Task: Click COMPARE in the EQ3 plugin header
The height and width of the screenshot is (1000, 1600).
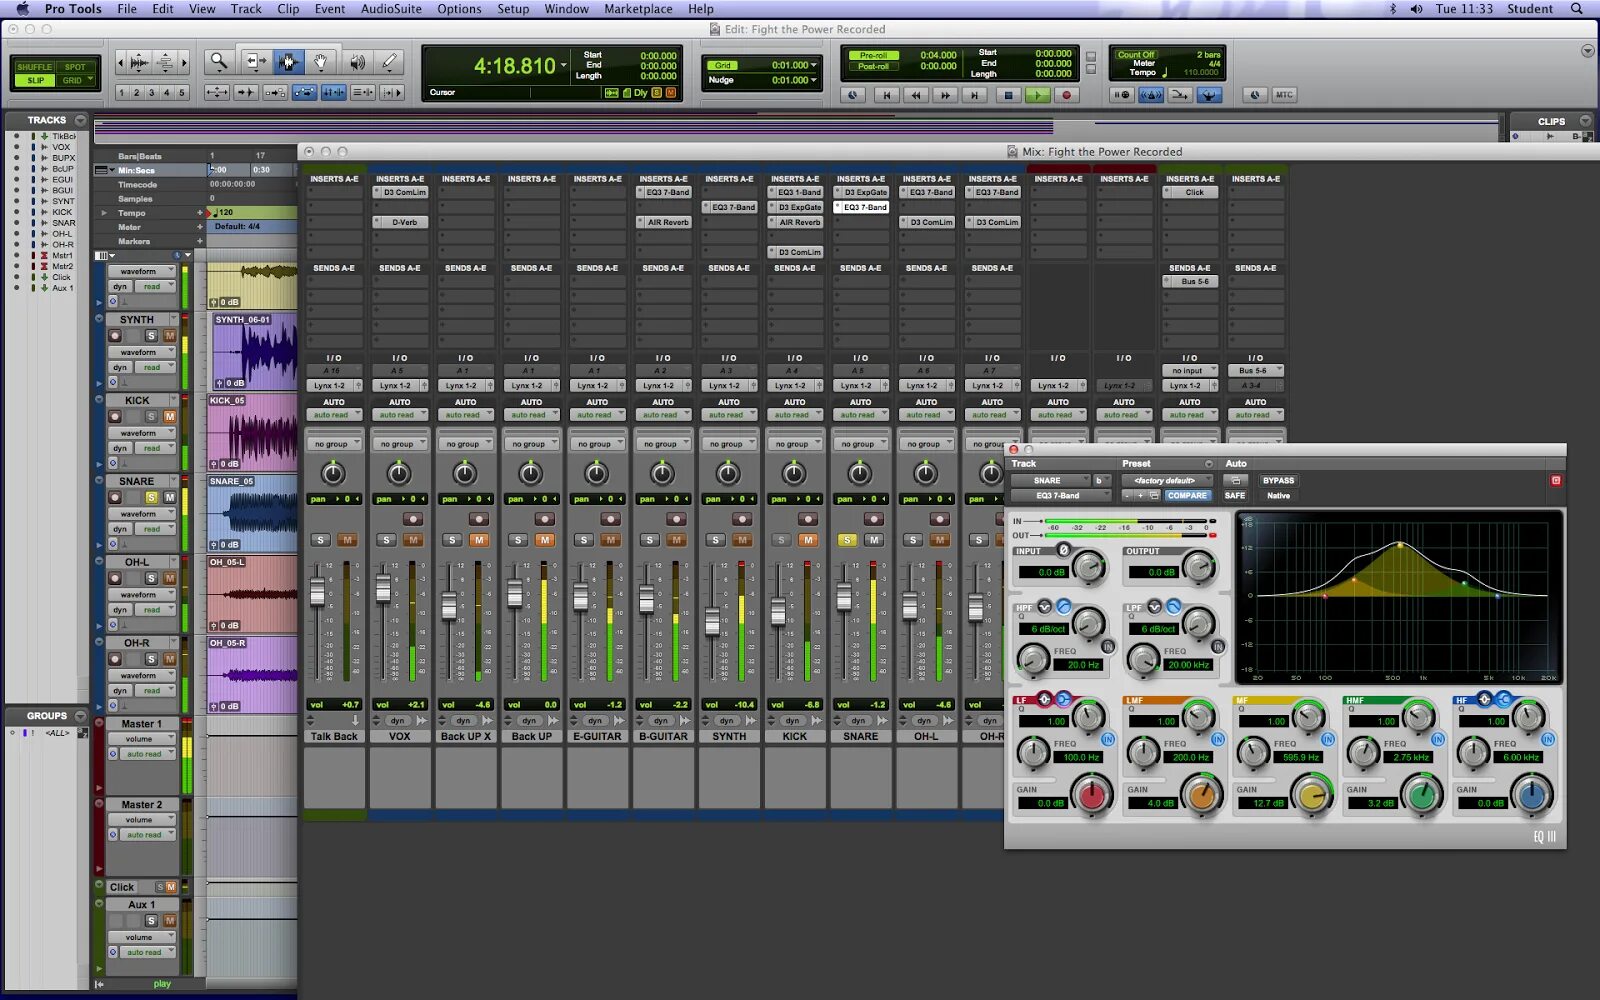Action: [x=1187, y=496]
